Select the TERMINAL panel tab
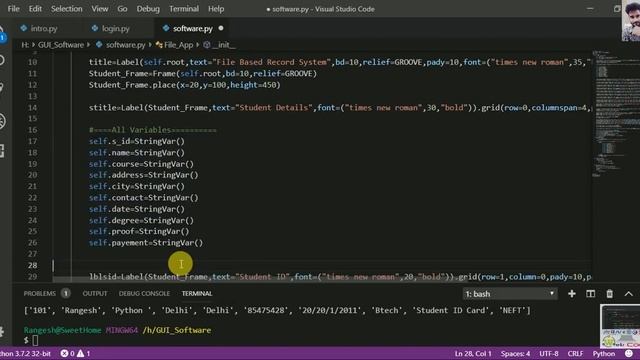 click(x=197, y=293)
